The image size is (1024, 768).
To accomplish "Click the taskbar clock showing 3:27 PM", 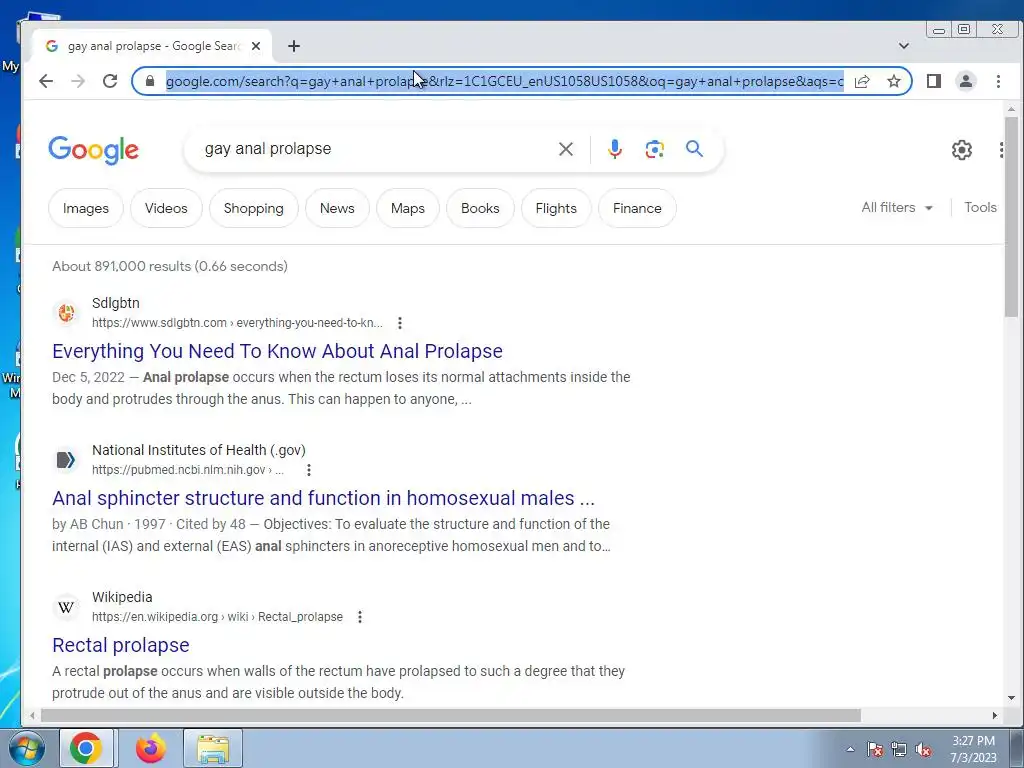I will [973, 741].
